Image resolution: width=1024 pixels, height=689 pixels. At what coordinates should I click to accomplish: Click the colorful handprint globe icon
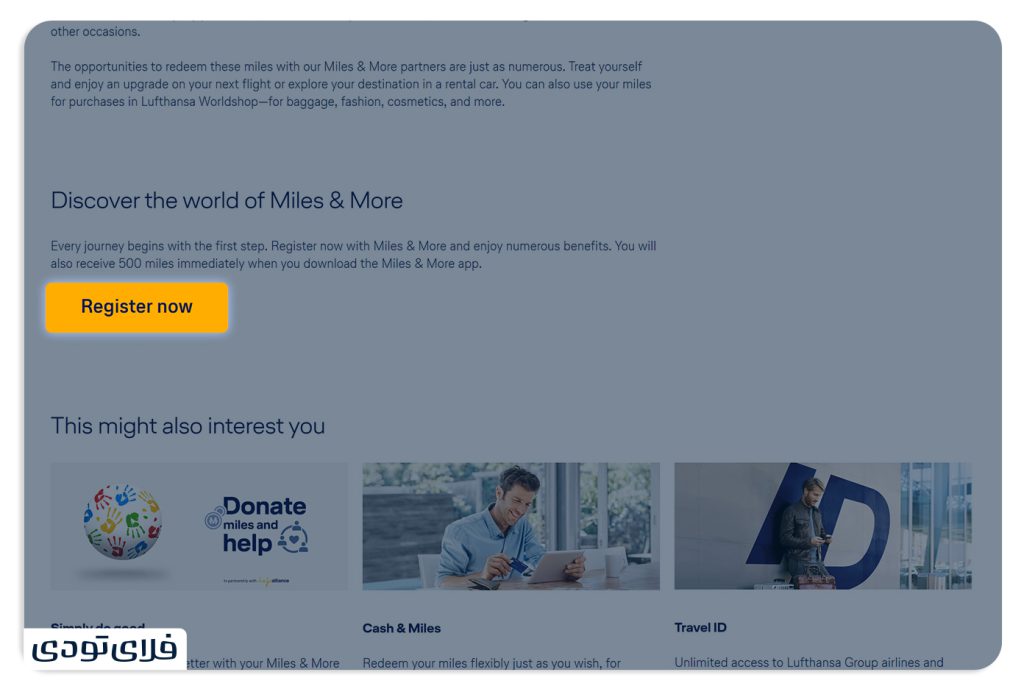pyautogui.click(x=122, y=521)
